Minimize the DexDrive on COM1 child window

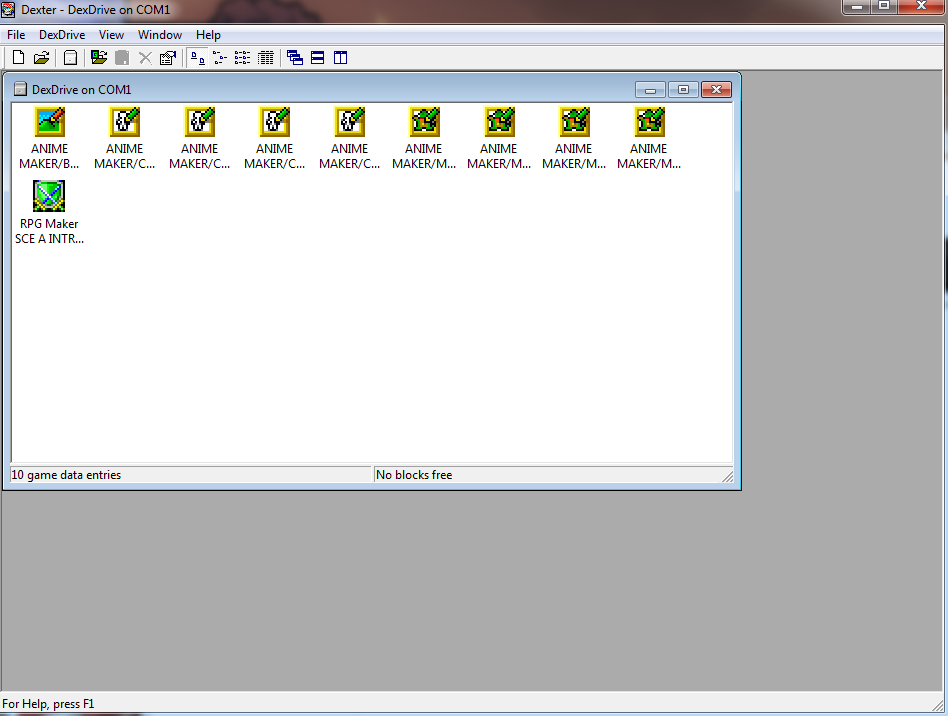(651, 90)
